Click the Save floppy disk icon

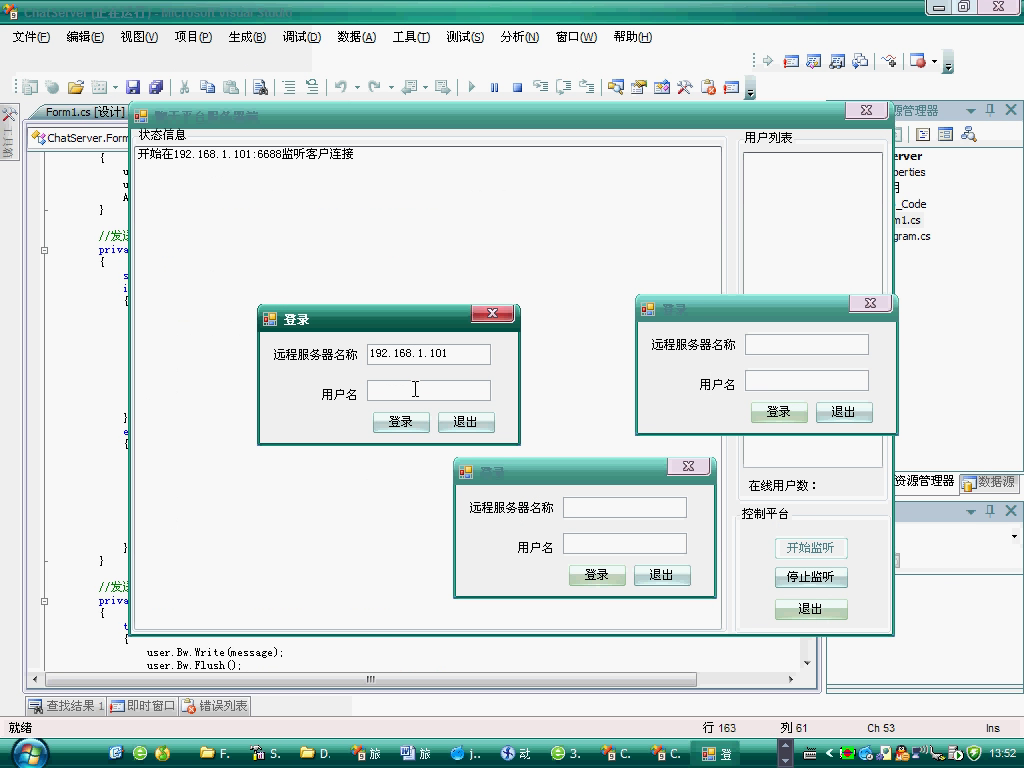[x=133, y=87]
